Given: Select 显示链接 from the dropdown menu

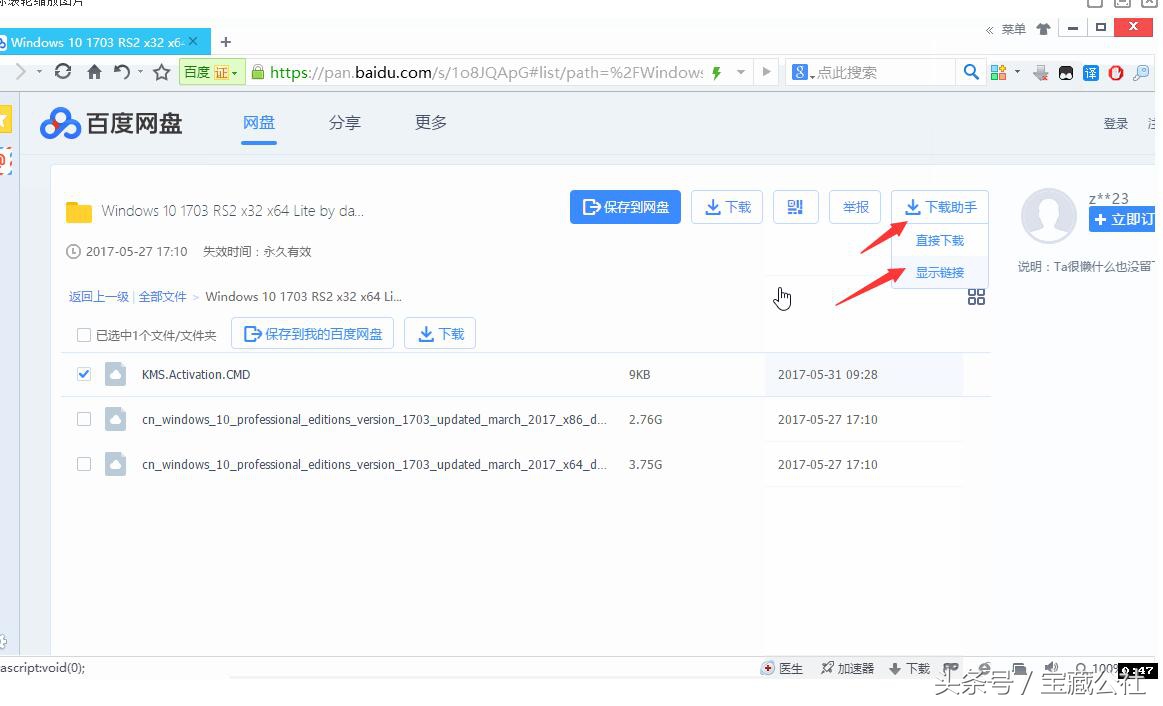Looking at the screenshot, I should (x=939, y=272).
